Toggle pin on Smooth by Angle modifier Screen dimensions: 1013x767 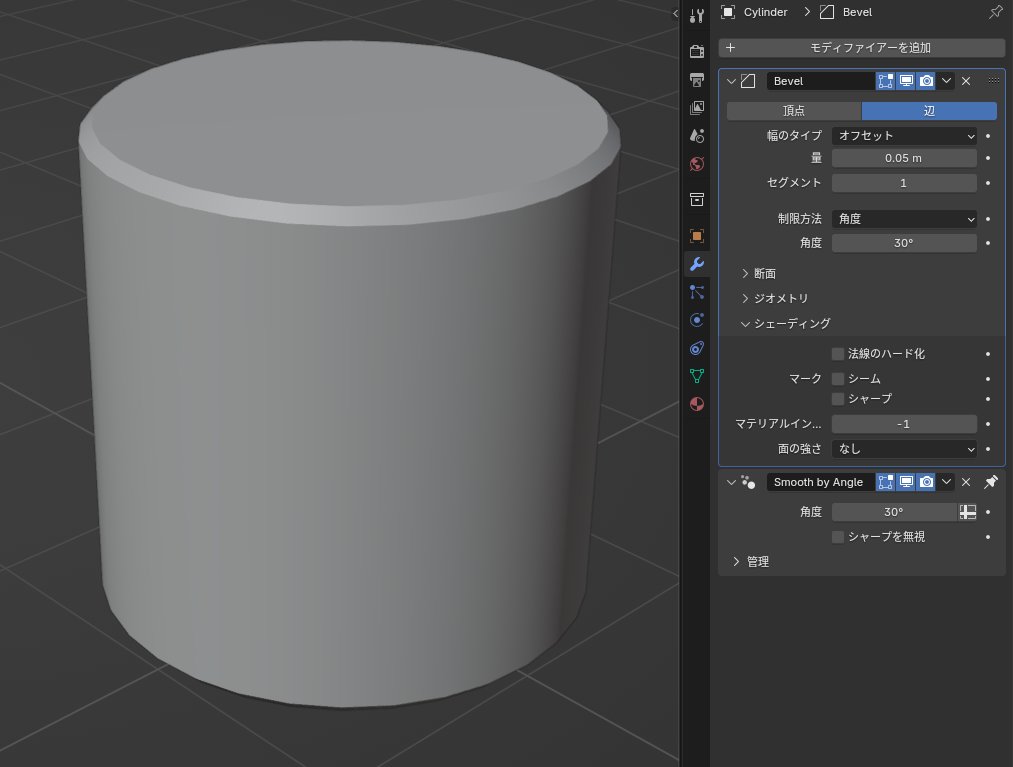pyautogui.click(x=991, y=482)
